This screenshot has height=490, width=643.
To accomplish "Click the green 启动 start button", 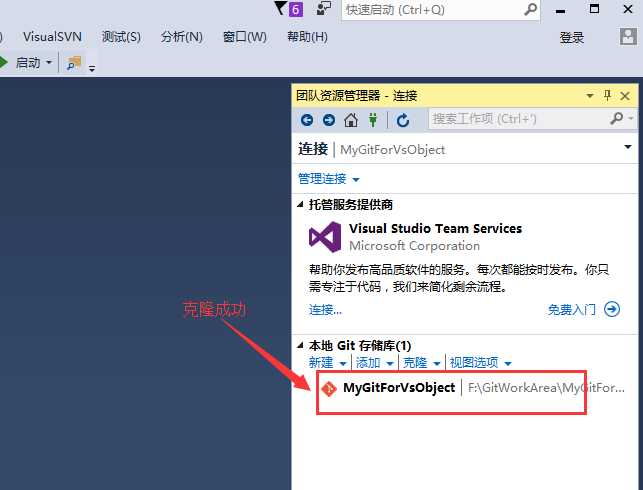I will pos(21,63).
